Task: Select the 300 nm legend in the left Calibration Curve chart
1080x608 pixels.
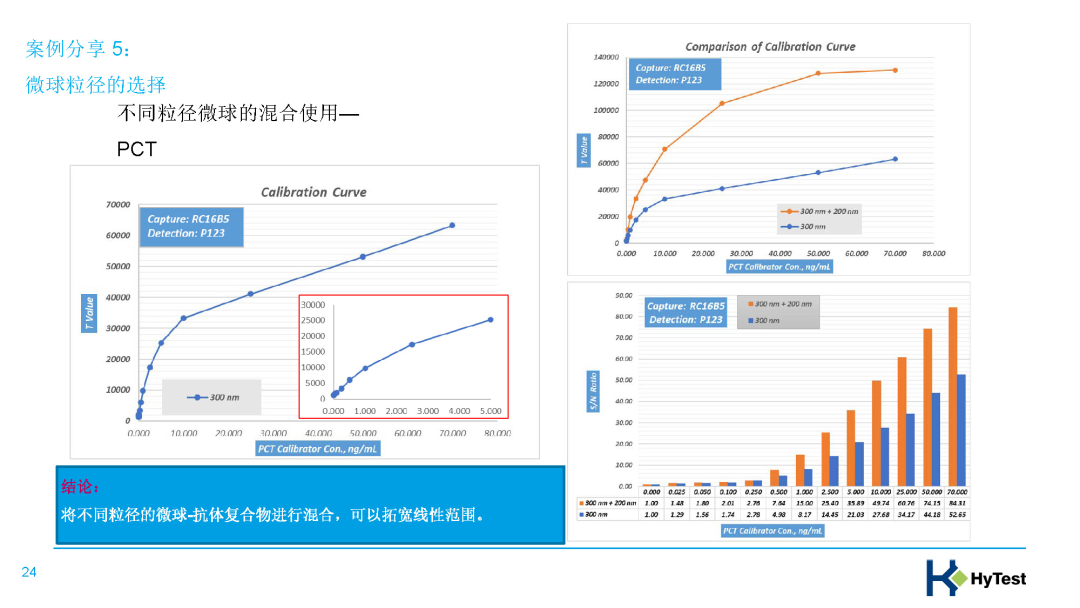Action: [212, 397]
